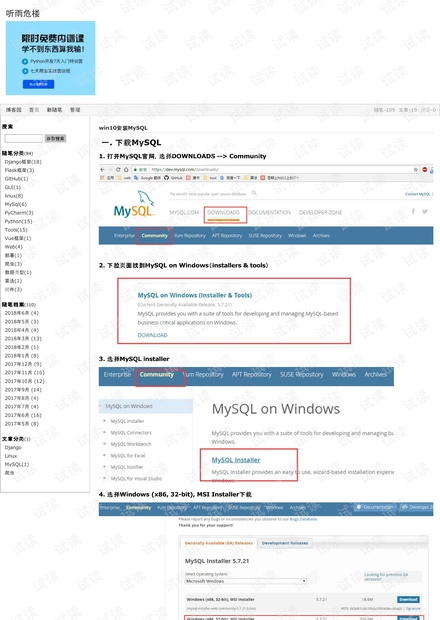The width and height of the screenshot is (440, 620).
Task: Select the Development Releases tab
Action: pos(285,543)
